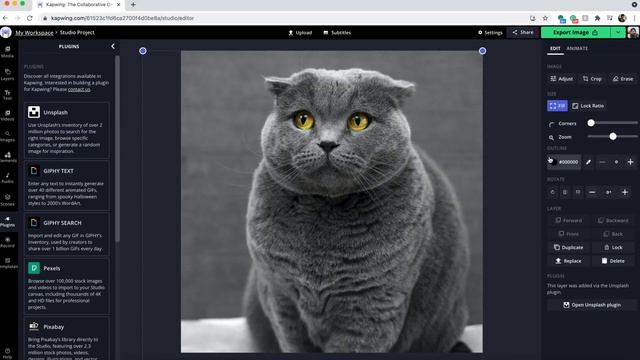Pick outline color with eyedropper
Image resolution: width=640 pixels, height=360 pixels.
coord(589,162)
